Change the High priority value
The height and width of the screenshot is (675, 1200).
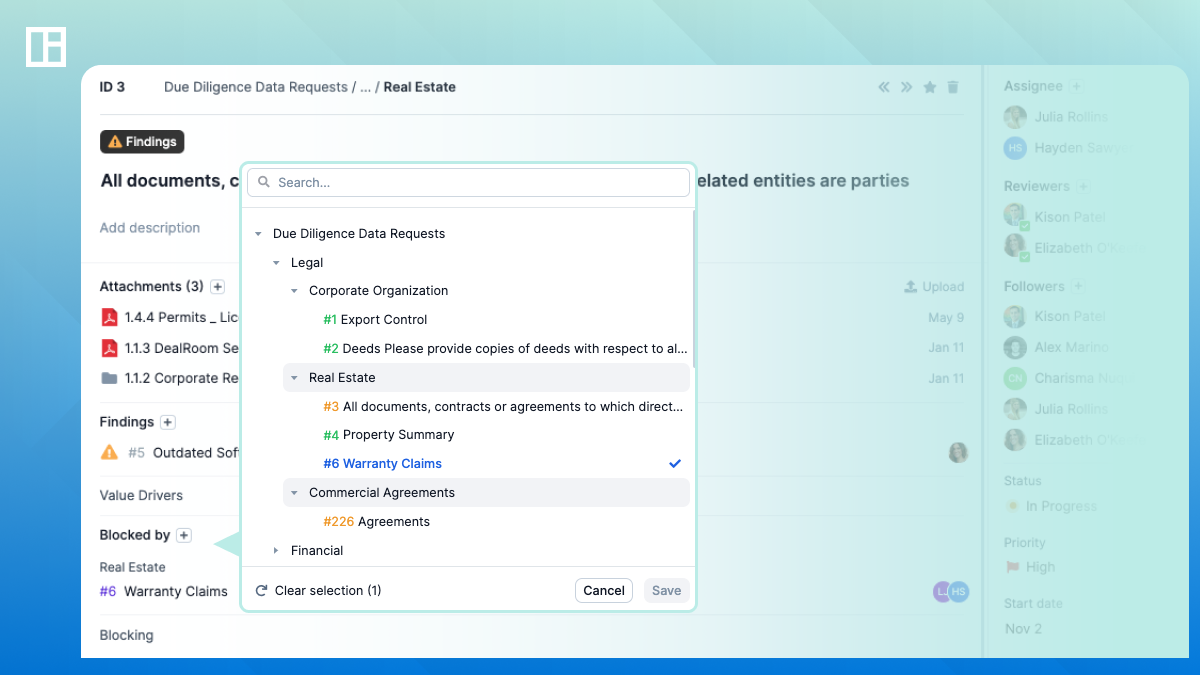(x=1030, y=567)
